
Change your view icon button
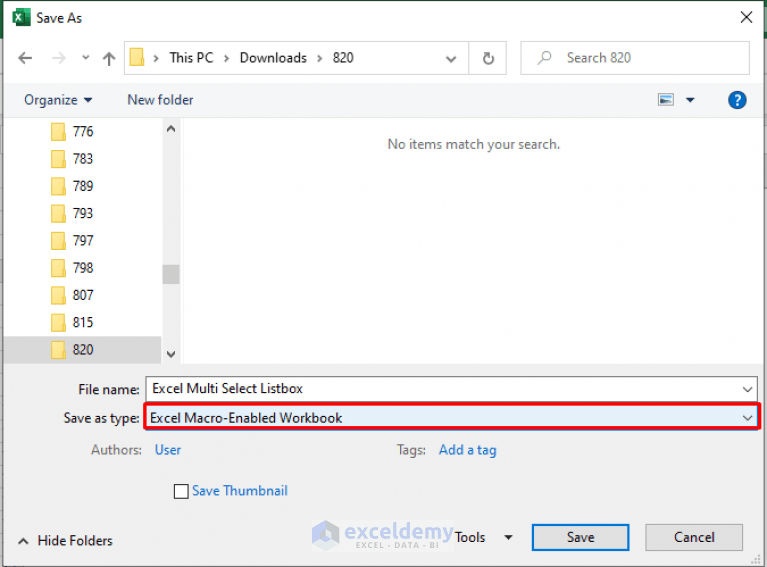(x=666, y=100)
